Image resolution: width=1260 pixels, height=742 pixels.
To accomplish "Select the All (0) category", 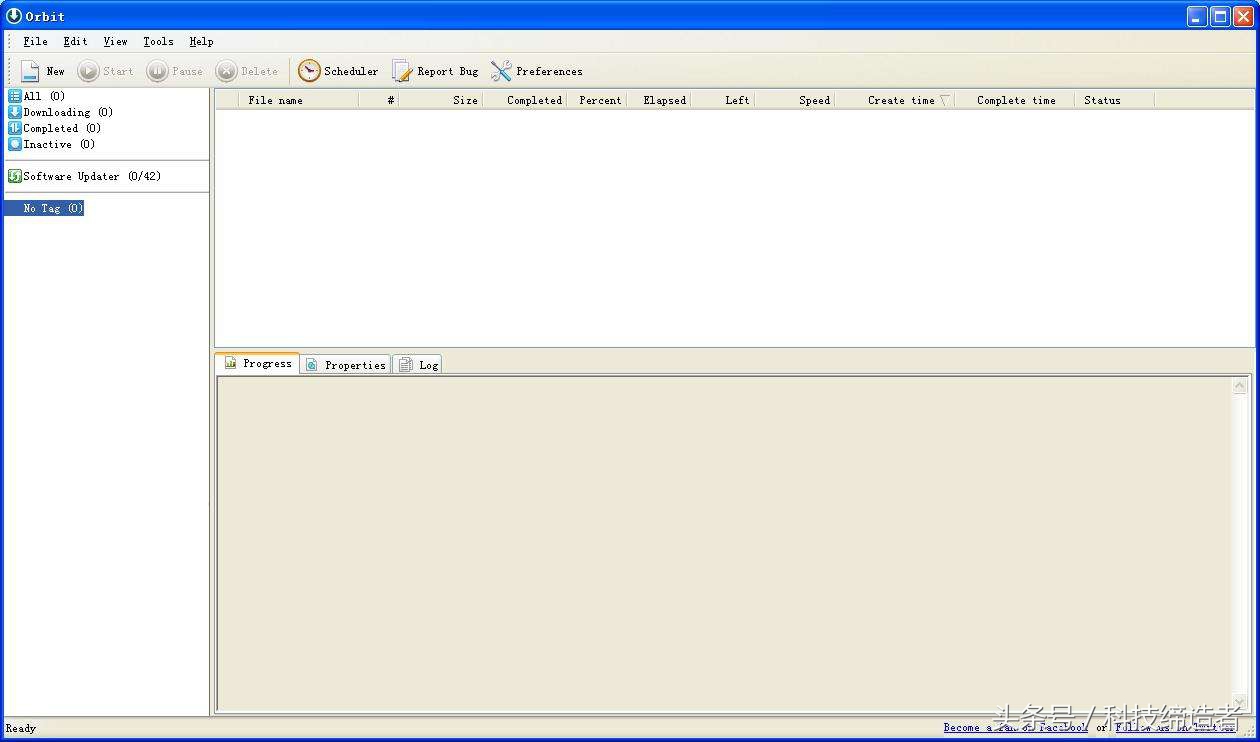I will point(37,96).
